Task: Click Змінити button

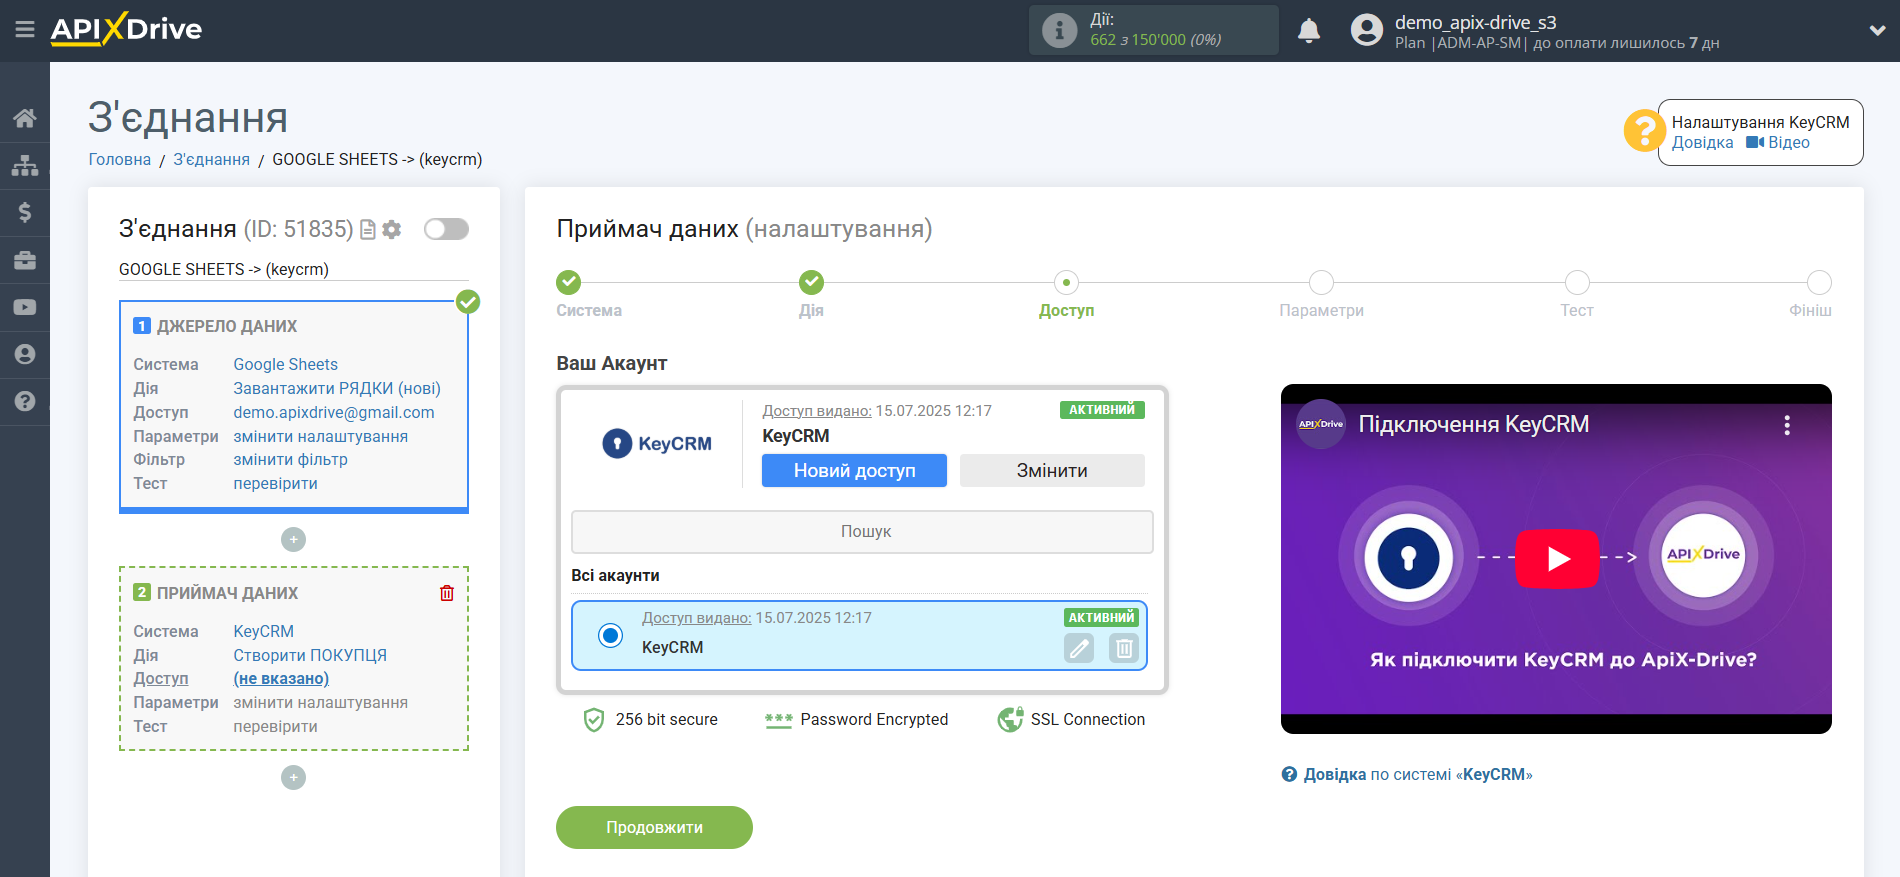Action: pos(1052,470)
